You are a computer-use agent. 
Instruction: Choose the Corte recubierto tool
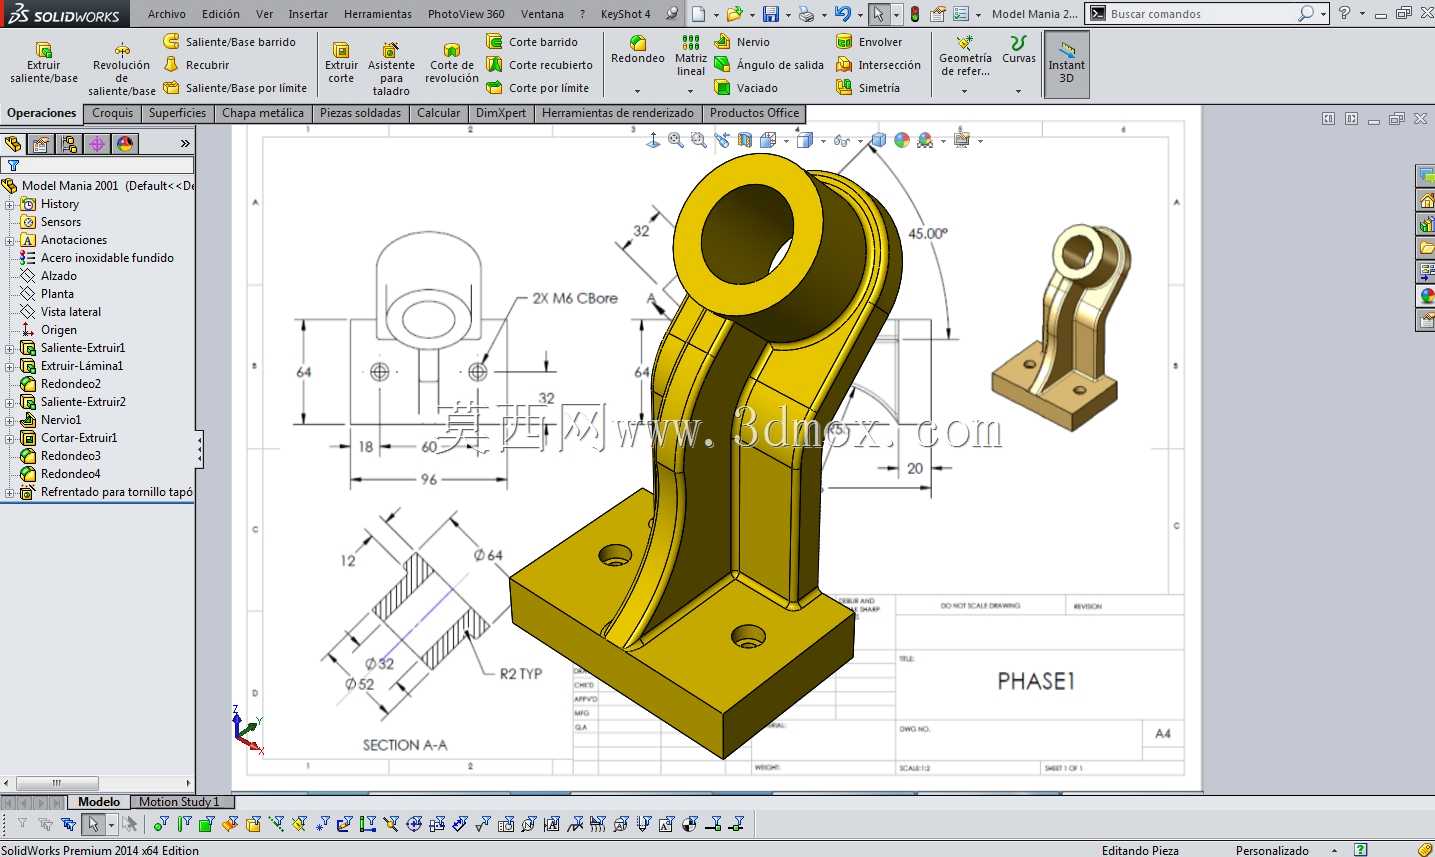(x=539, y=65)
